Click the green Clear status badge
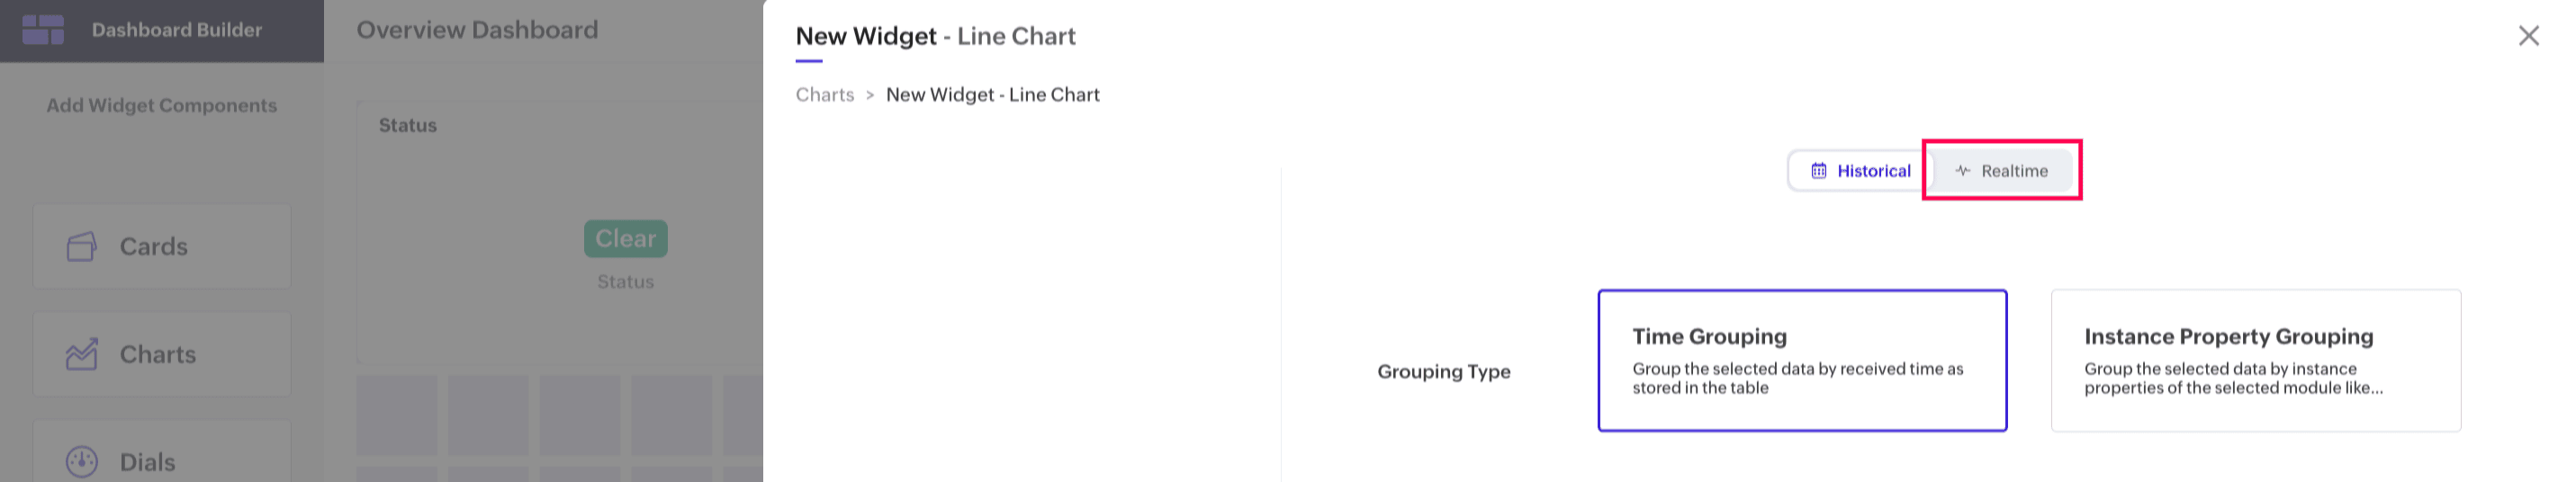The image size is (2576, 482). click(x=625, y=239)
